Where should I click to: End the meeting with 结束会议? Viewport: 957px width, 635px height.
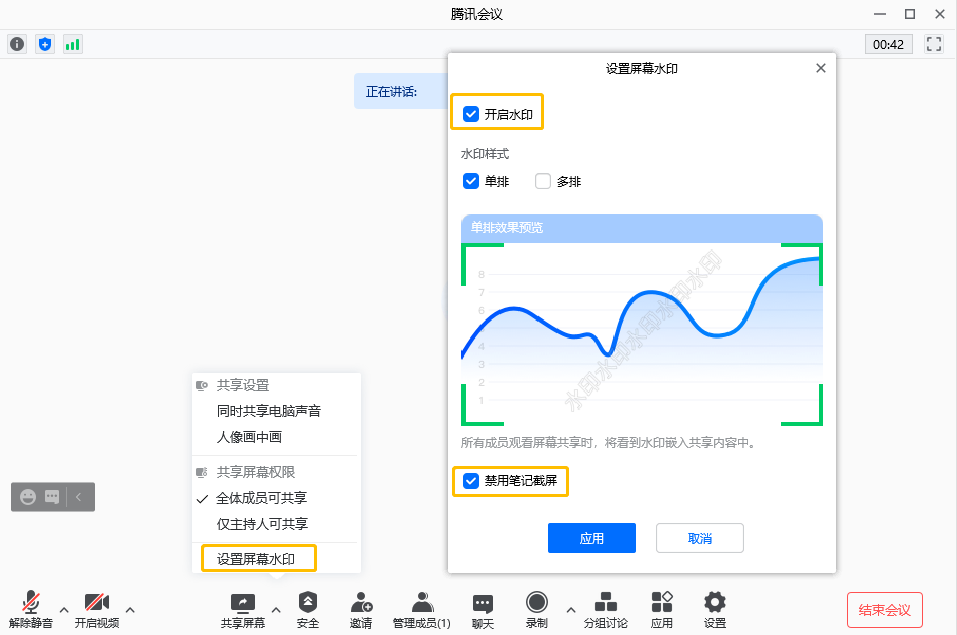point(884,608)
